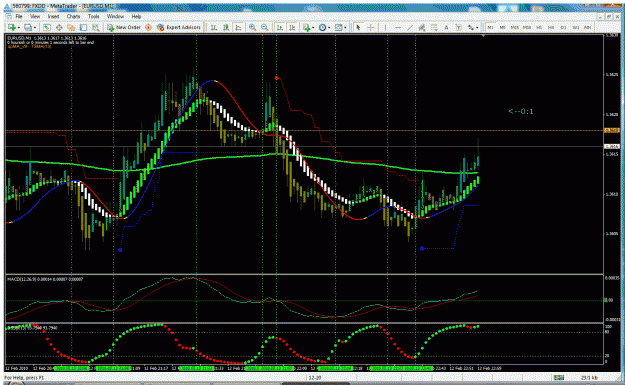This screenshot has width=625, height=385.
Task: Open the File menu
Action: tap(19, 17)
